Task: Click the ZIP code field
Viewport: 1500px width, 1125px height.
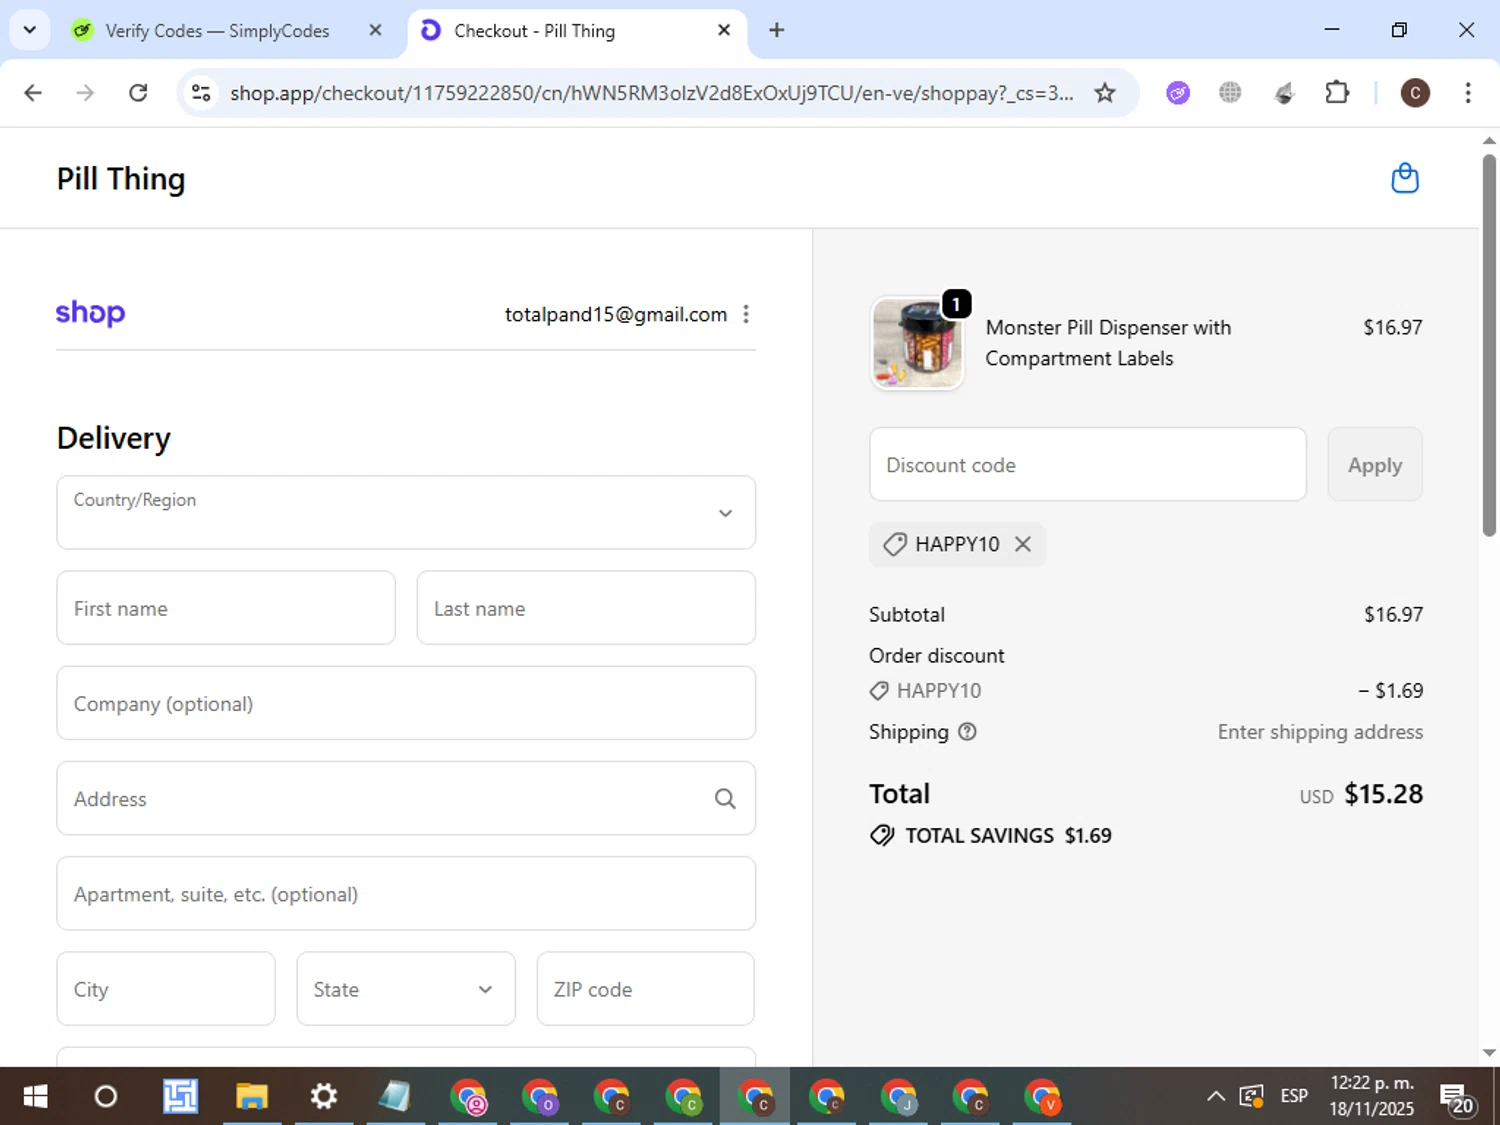Action: tap(645, 989)
